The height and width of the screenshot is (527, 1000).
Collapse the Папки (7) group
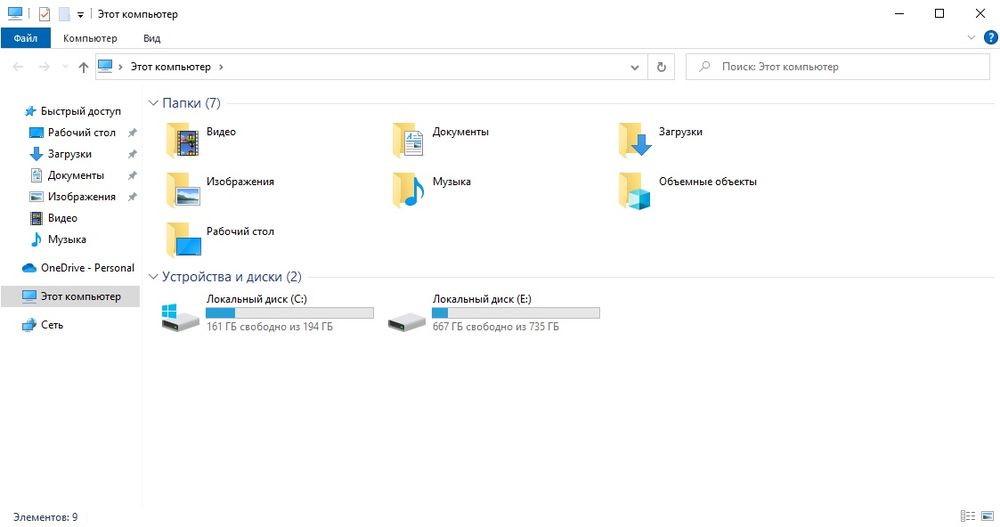pyautogui.click(x=153, y=103)
